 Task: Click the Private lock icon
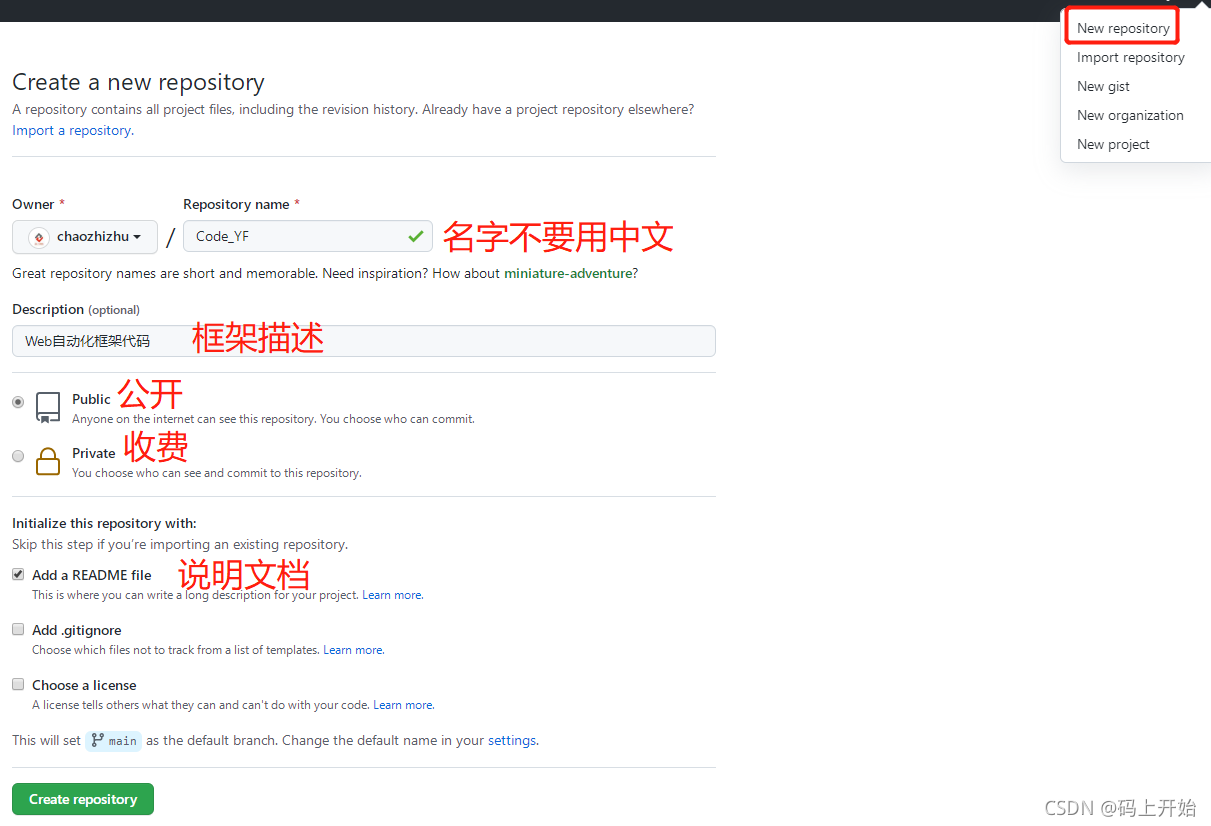click(48, 460)
